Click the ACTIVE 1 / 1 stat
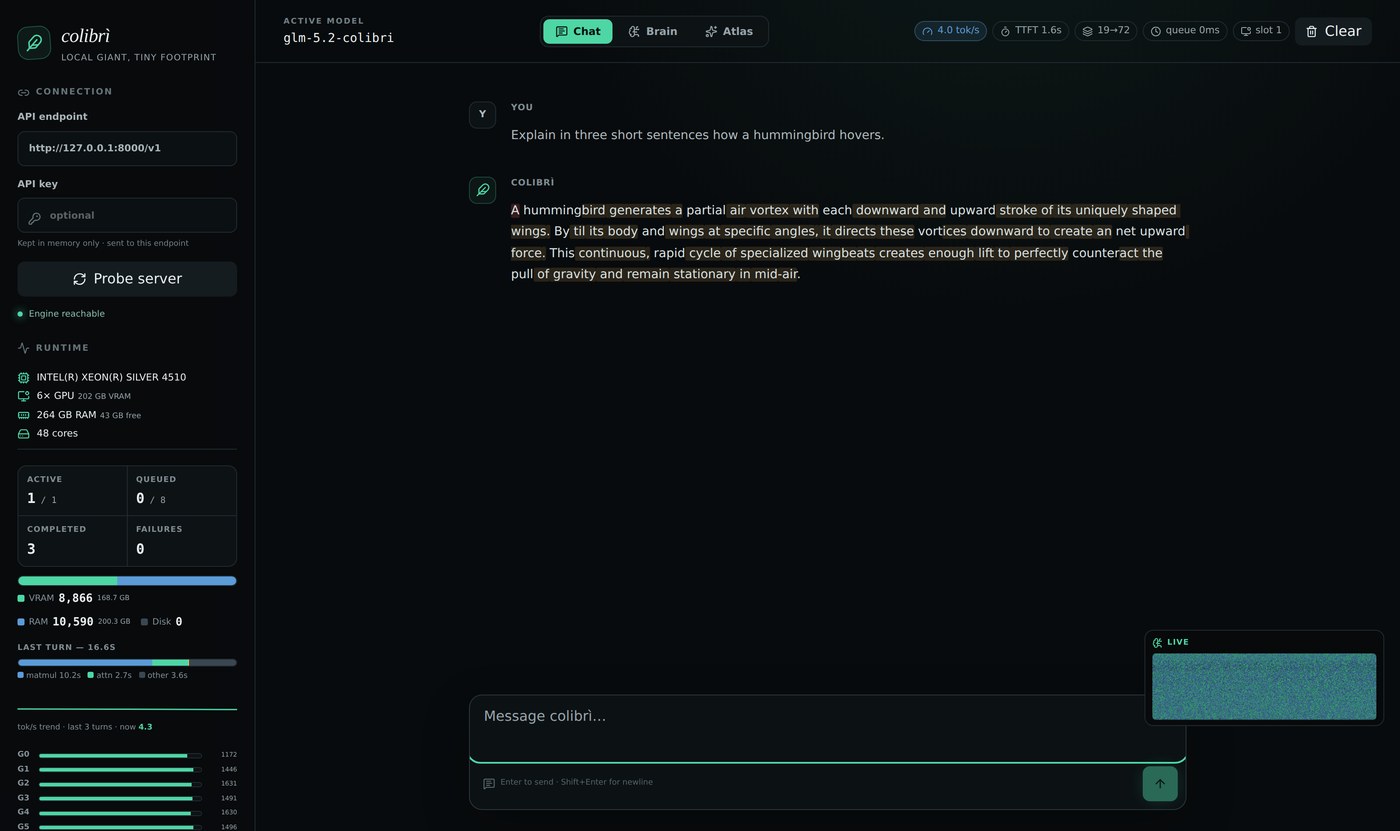Image resolution: width=1400 pixels, height=831 pixels. [x=72, y=490]
